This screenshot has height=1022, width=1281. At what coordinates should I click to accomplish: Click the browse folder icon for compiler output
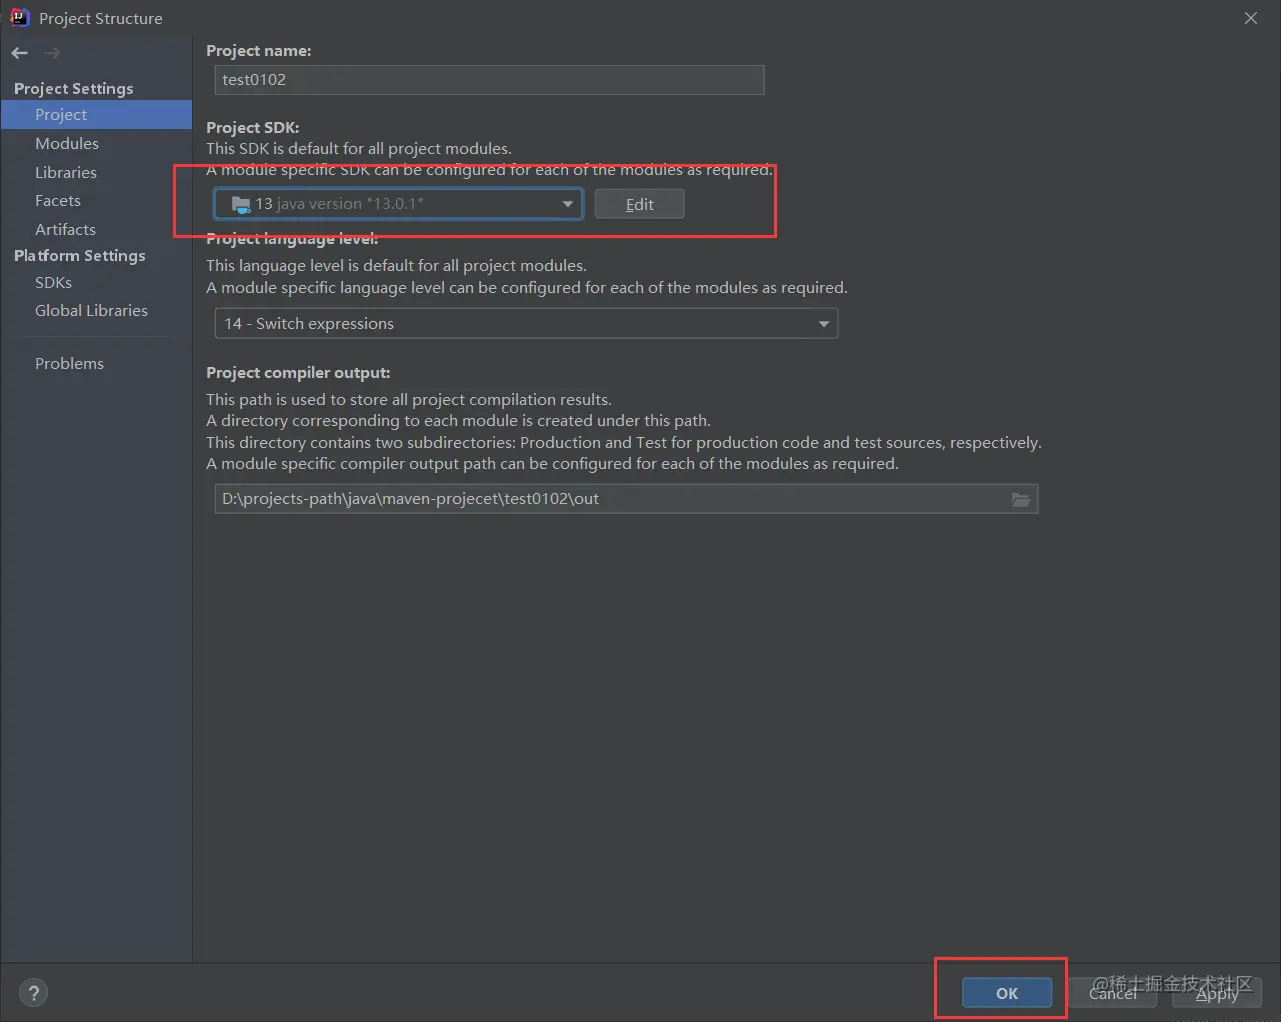(1021, 499)
